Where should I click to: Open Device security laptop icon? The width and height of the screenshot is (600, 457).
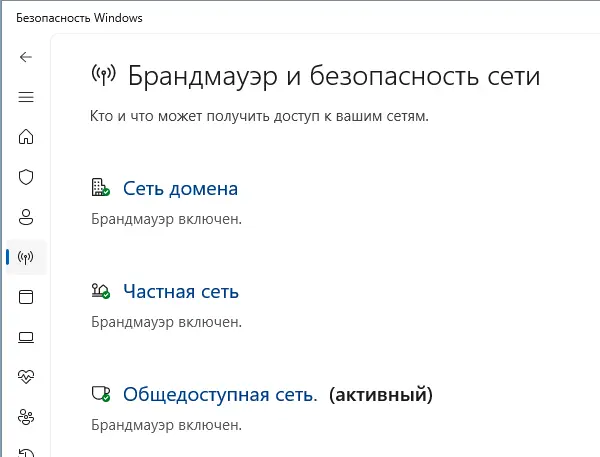26,337
